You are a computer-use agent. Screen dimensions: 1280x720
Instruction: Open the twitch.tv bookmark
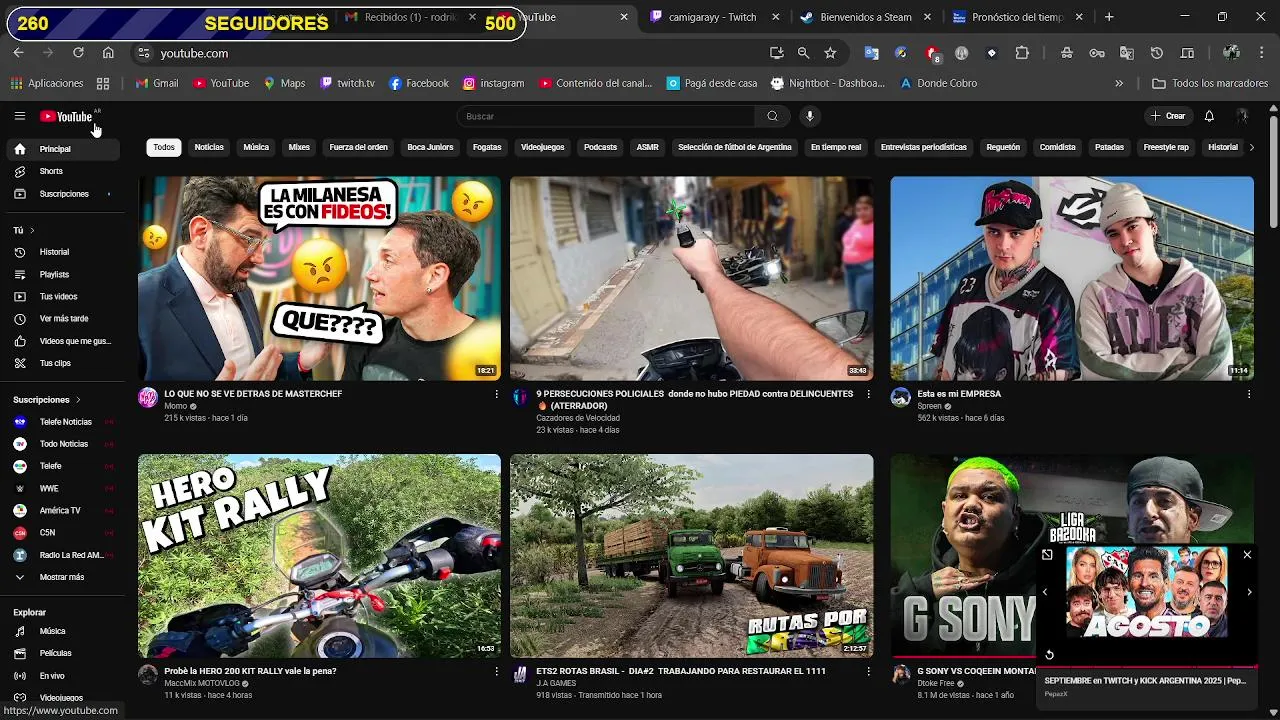pyautogui.click(x=347, y=83)
